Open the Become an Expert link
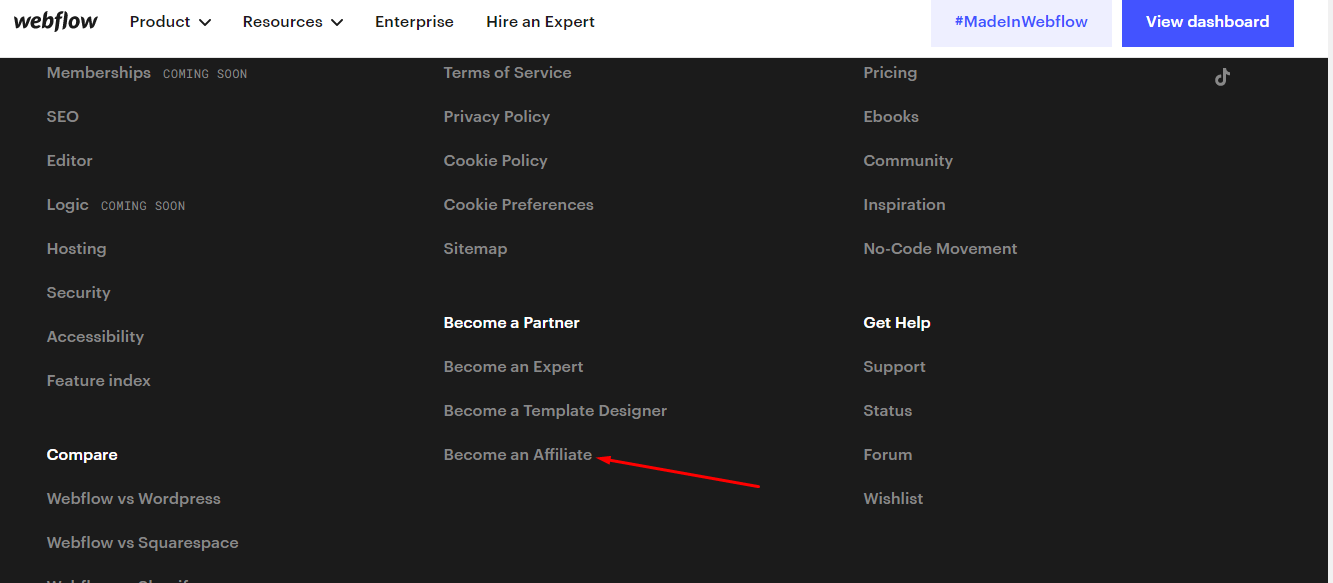The image size is (1333, 583). coord(513,367)
